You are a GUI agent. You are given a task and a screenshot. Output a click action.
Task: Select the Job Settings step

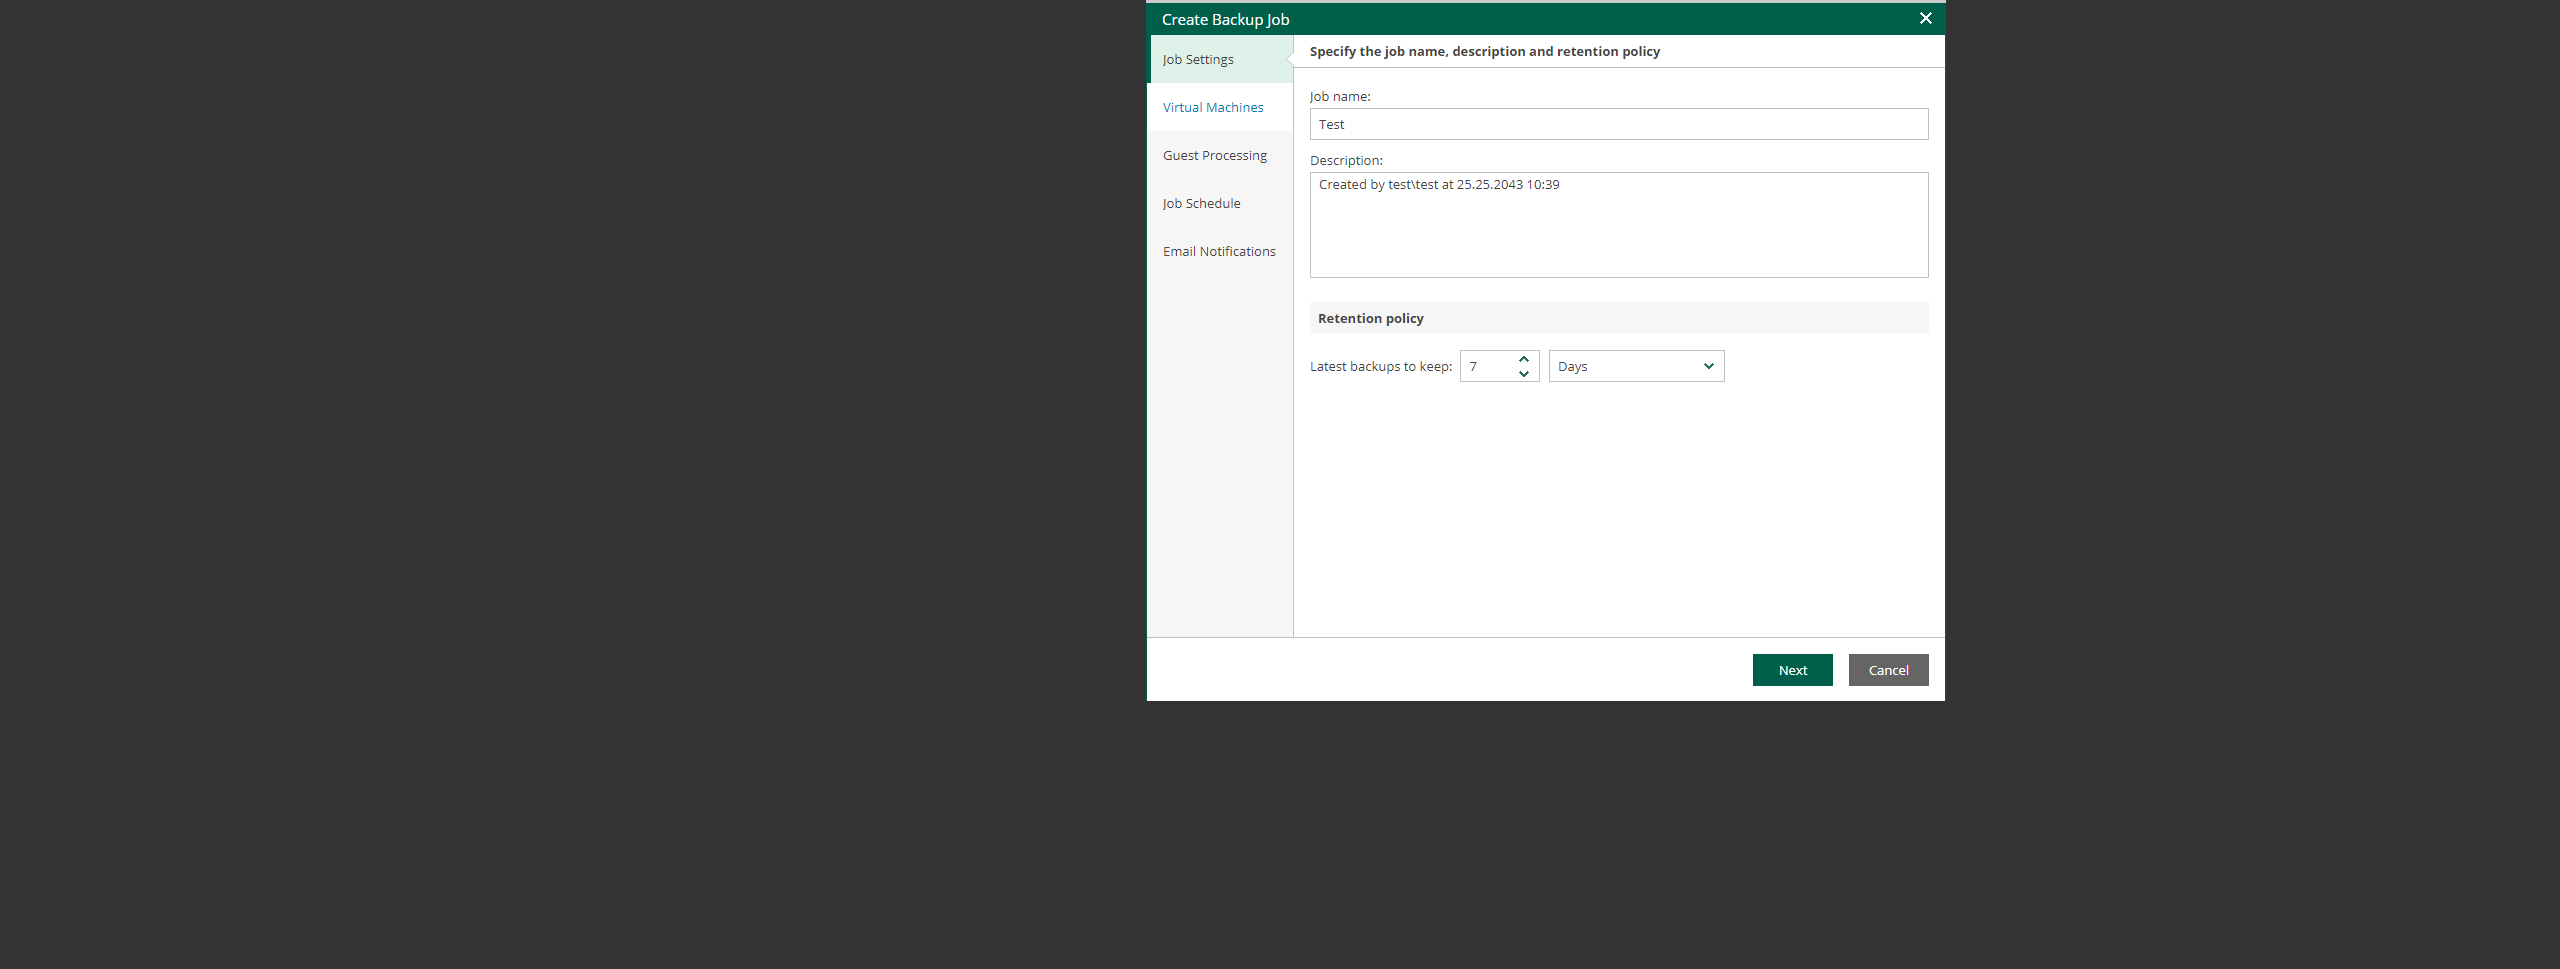pos(1220,59)
